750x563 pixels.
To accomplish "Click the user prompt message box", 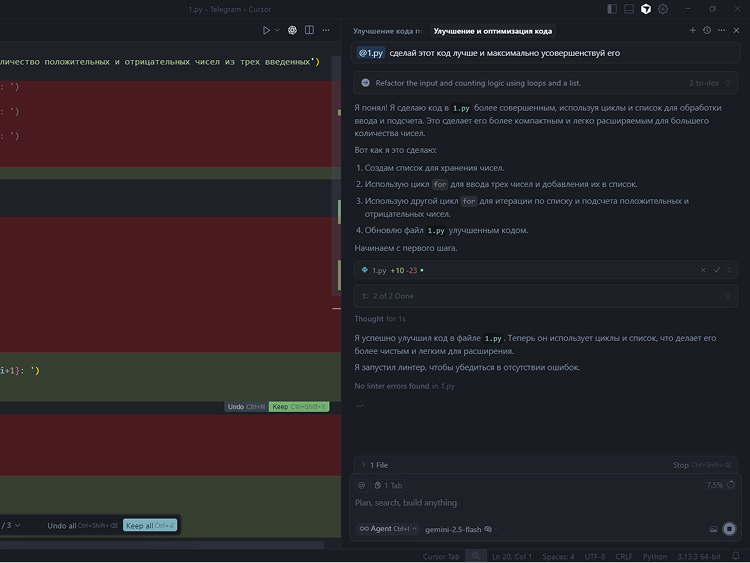I will click(546, 53).
